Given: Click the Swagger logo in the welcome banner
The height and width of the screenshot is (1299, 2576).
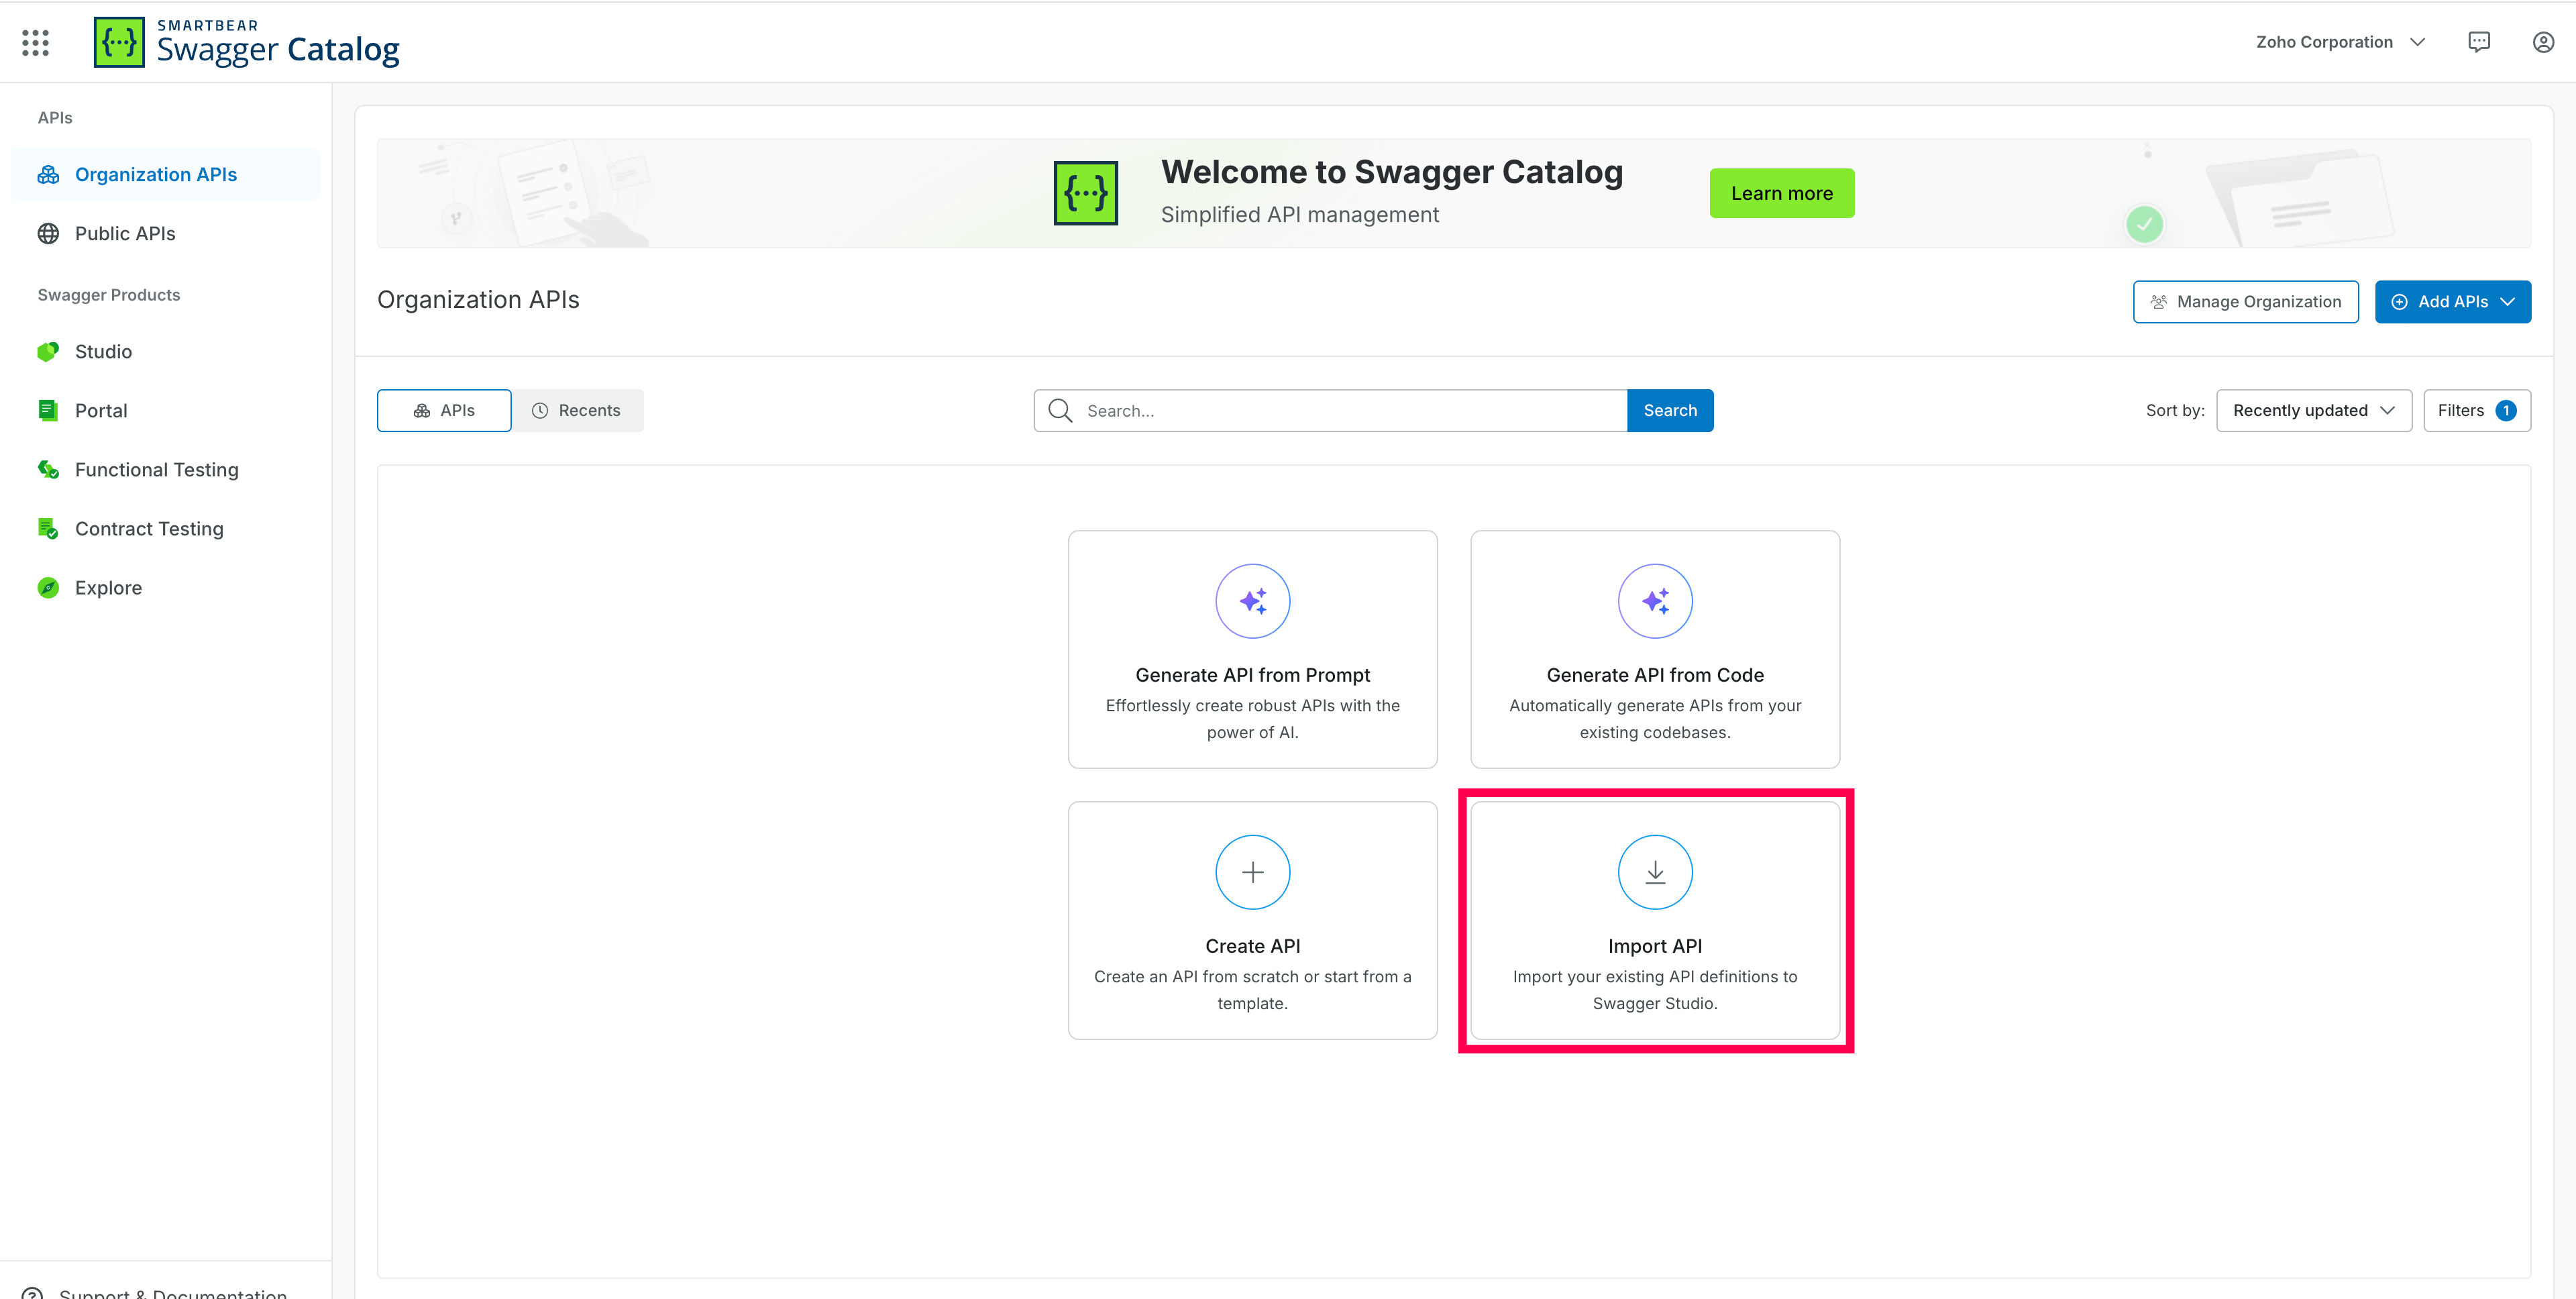Looking at the screenshot, I should pos(1085,193).
